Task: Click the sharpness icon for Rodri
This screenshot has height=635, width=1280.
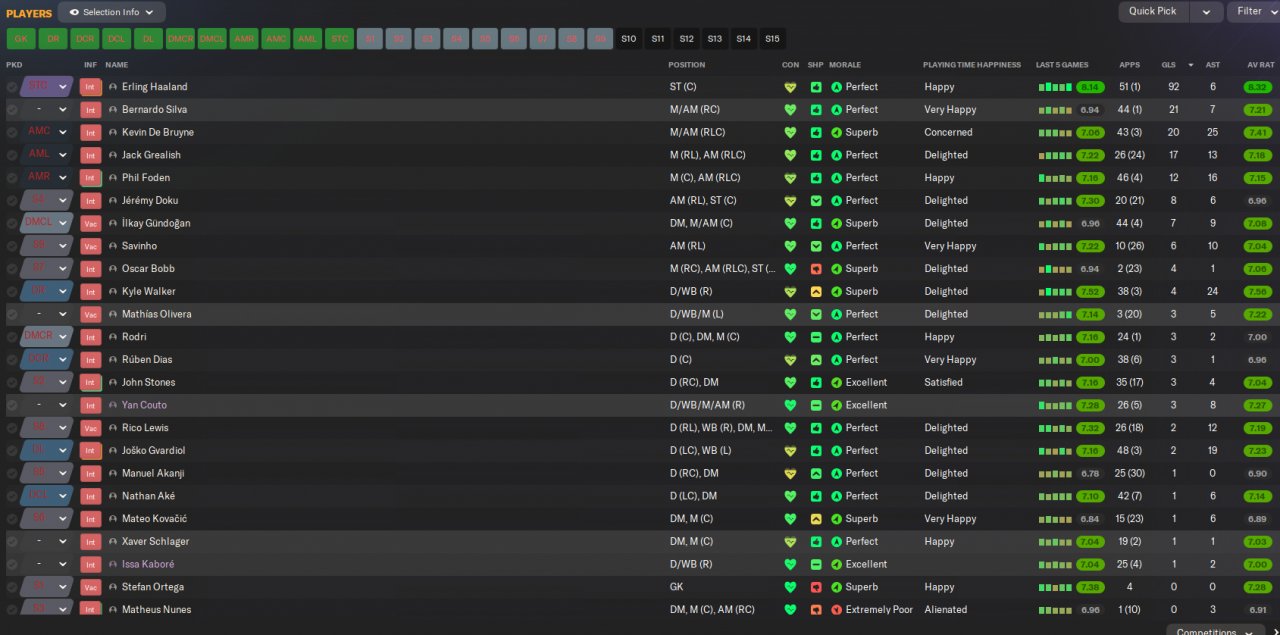Action: pyautogui.click(x=816, y=337)
